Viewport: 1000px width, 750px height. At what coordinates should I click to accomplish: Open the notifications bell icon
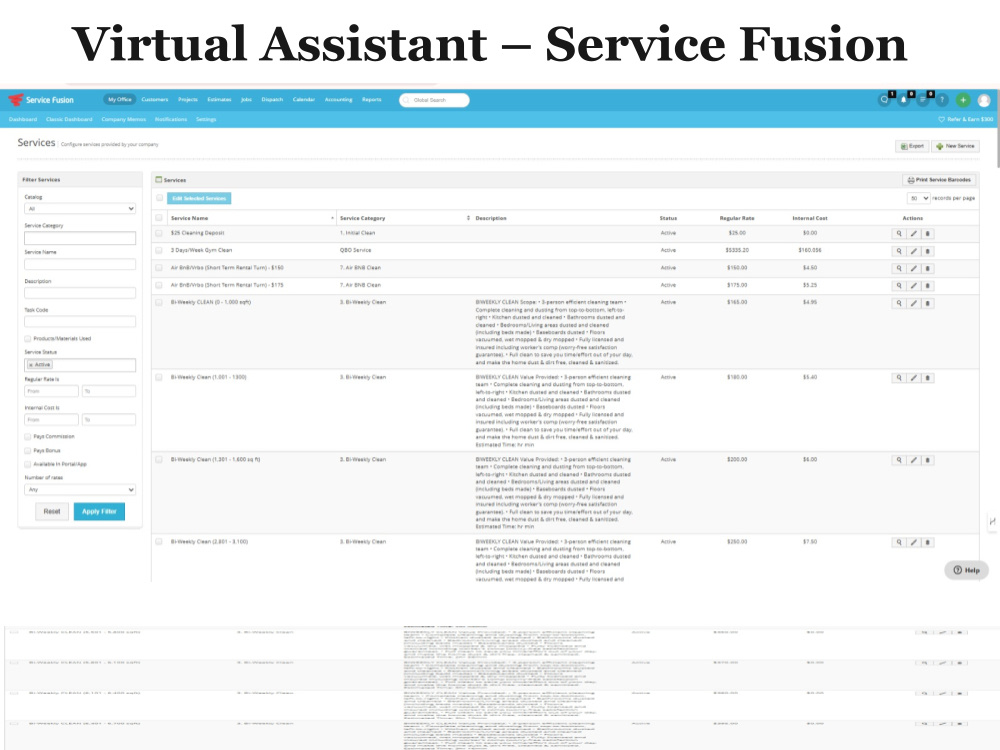[x=903, y=100]
